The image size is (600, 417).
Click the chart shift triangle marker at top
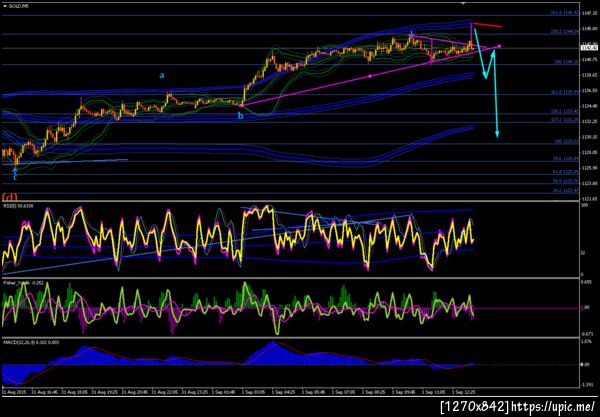(x=463, y=3)
